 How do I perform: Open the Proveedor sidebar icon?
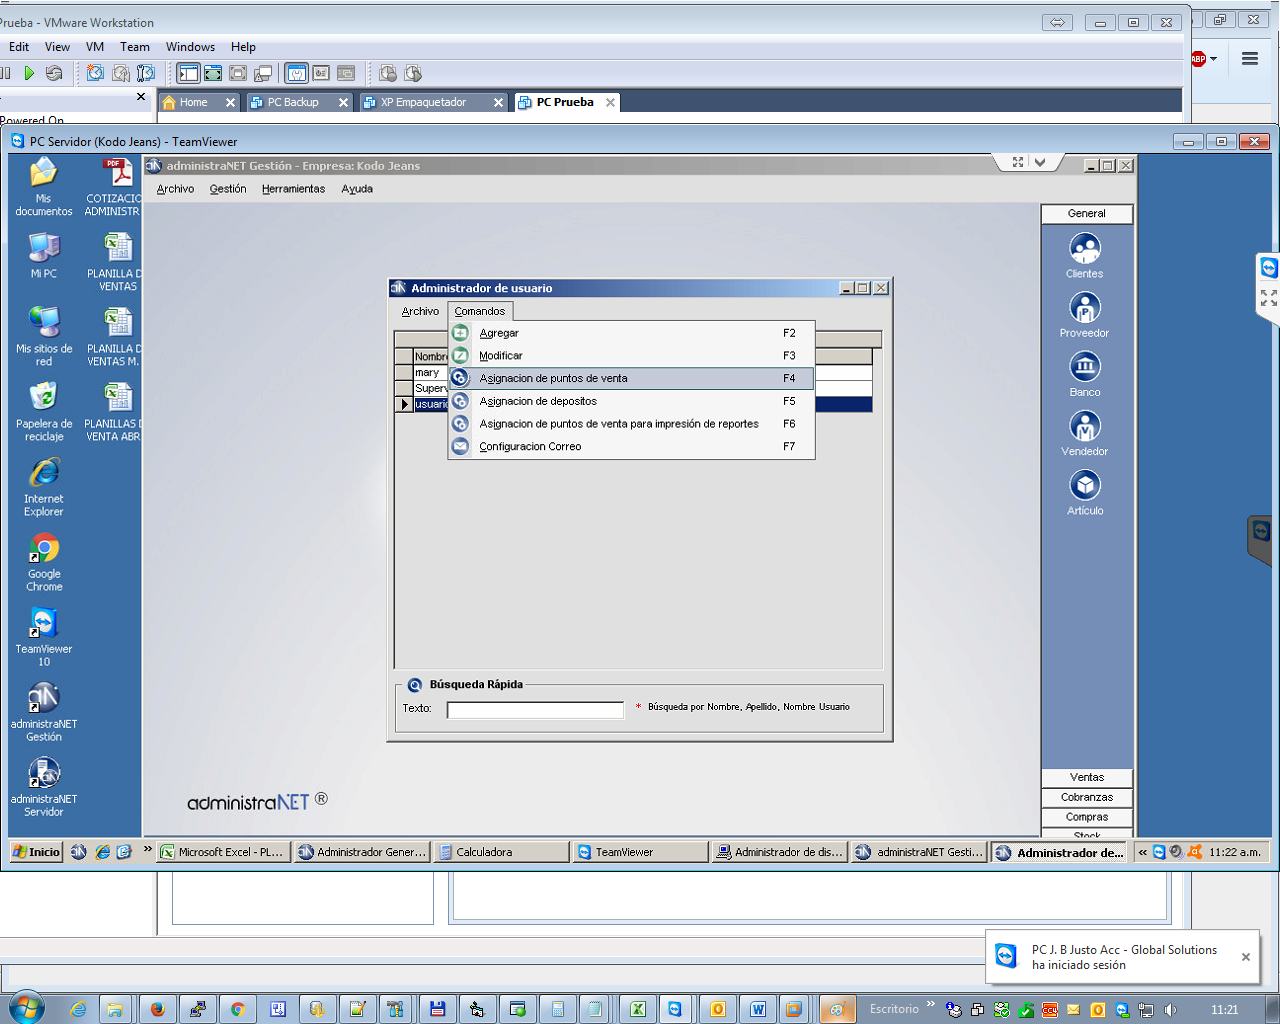pyautogui.click(x=1085, y=308)
